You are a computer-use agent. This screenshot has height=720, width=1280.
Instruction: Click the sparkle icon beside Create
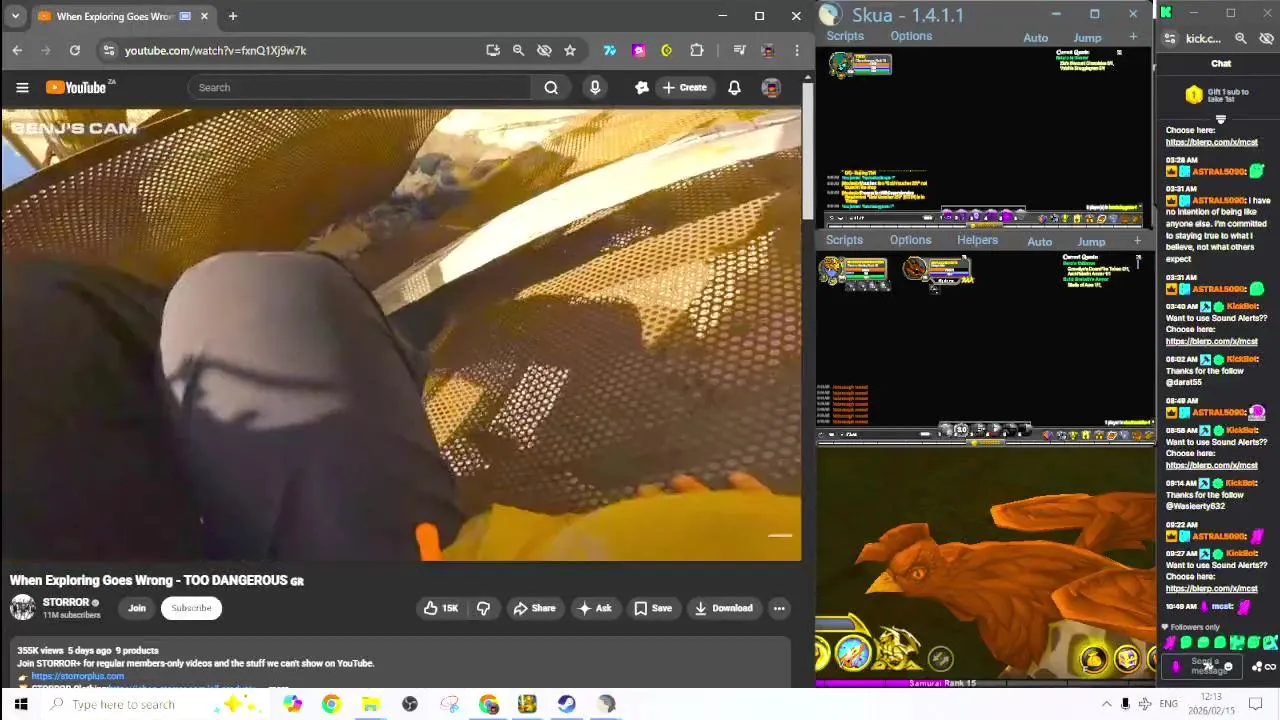pyautogui.click(x=642, y=88)
